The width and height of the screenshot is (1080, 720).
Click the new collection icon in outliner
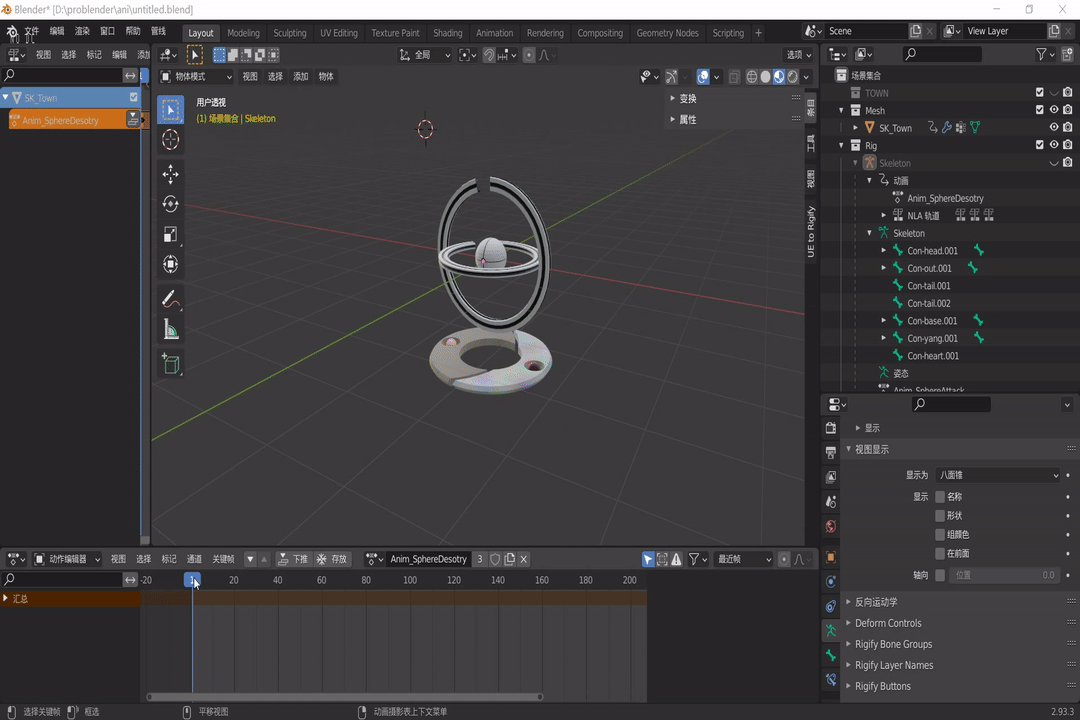[1068, 54]
